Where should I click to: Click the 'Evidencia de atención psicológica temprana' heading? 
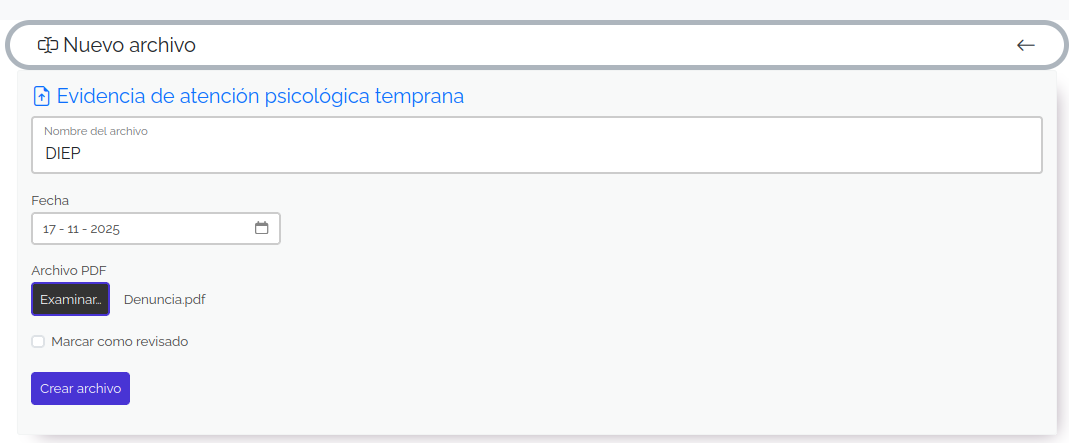pos(260,97)
